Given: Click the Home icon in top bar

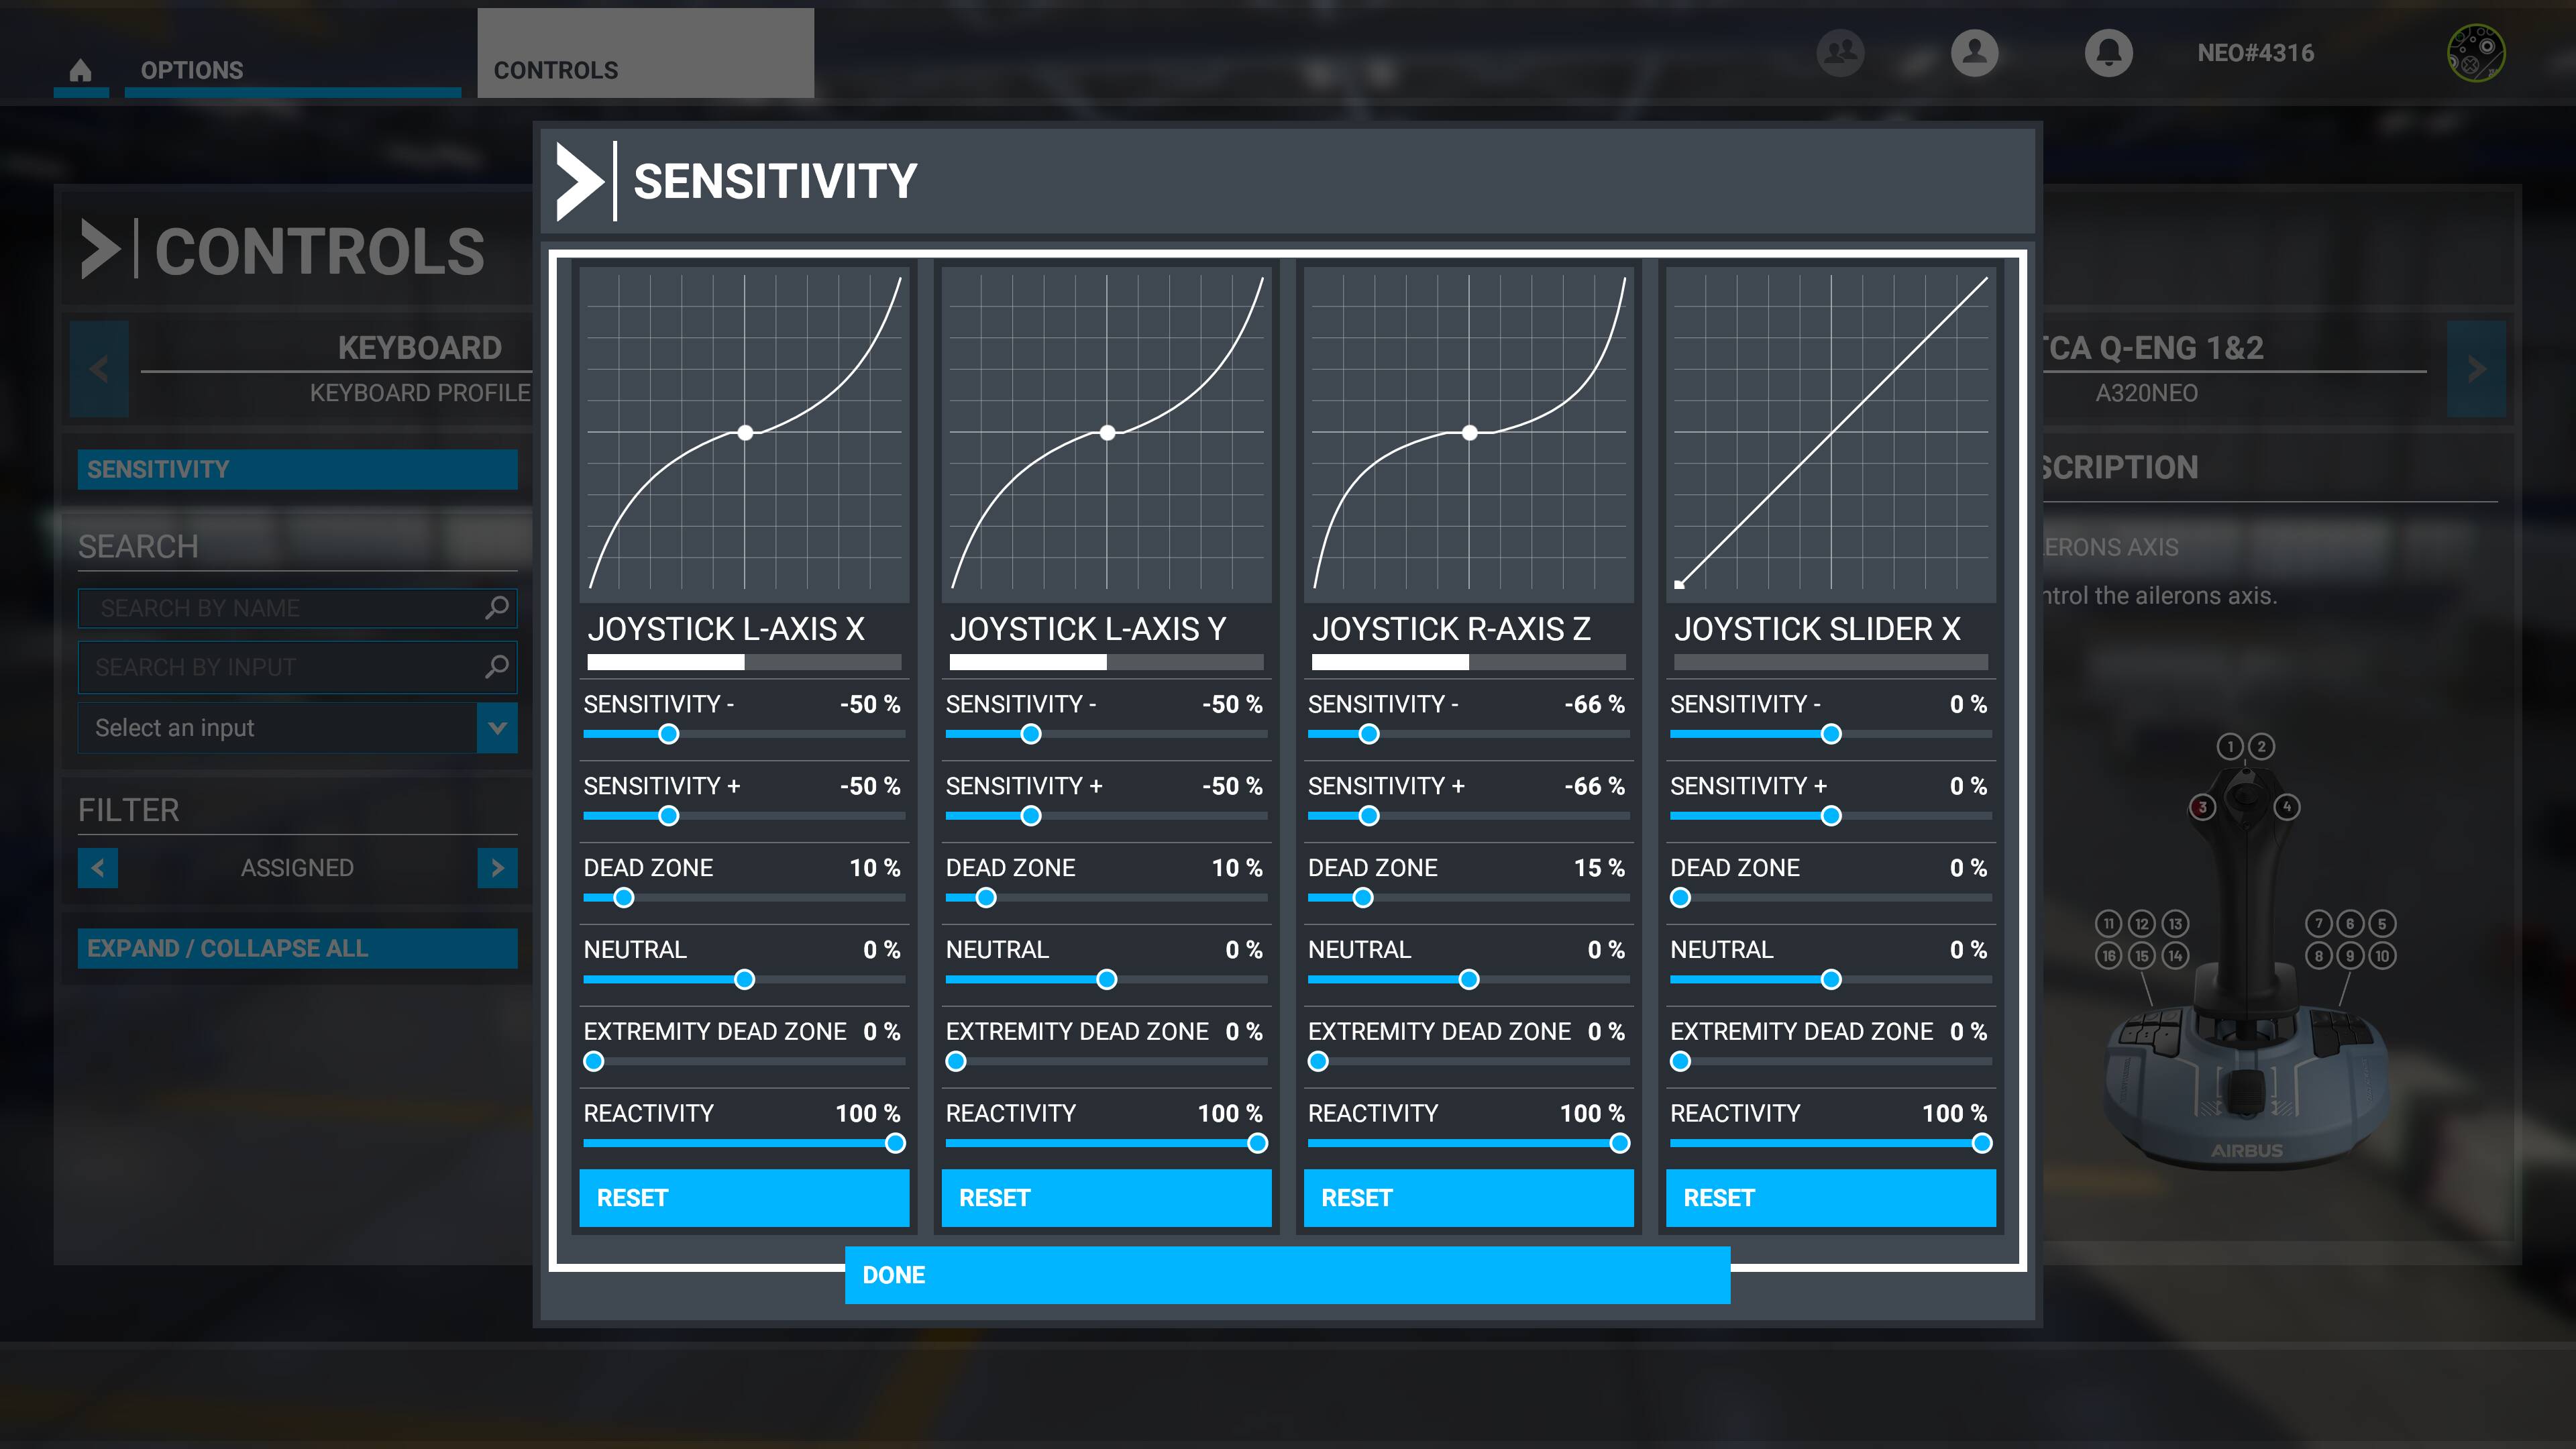Looking at the screenshot, I should [x=81, y=70].
